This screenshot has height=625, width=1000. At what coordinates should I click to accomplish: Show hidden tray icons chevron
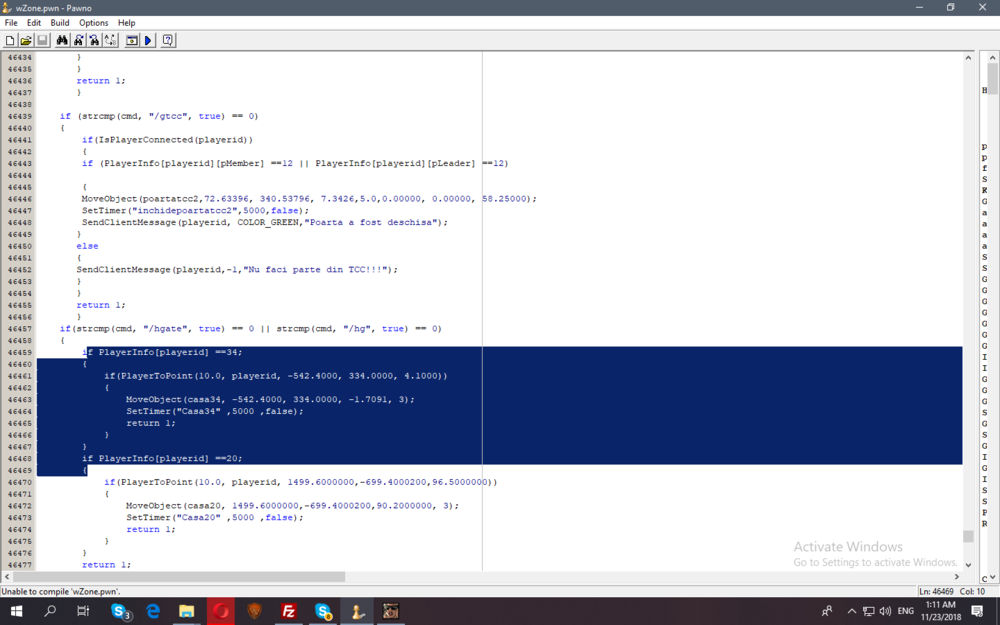pyautogui.click(x=851, y=611)
